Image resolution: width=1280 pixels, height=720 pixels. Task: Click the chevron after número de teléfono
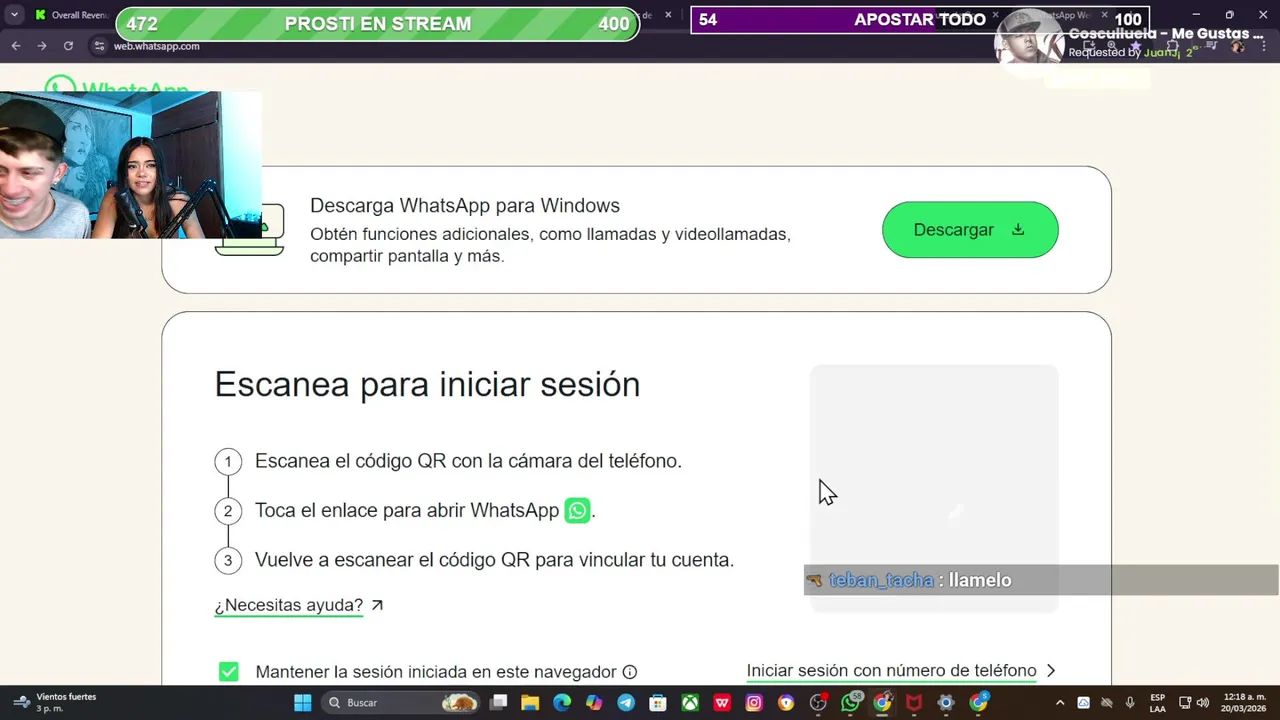click(1050, 671)
